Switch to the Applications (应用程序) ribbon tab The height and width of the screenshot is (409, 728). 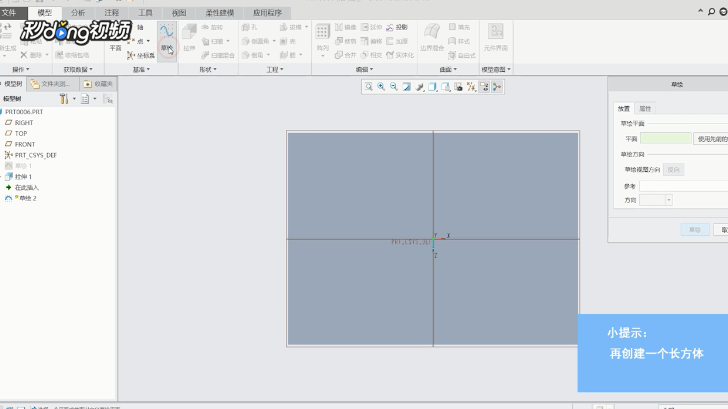(x=267, y=13)
